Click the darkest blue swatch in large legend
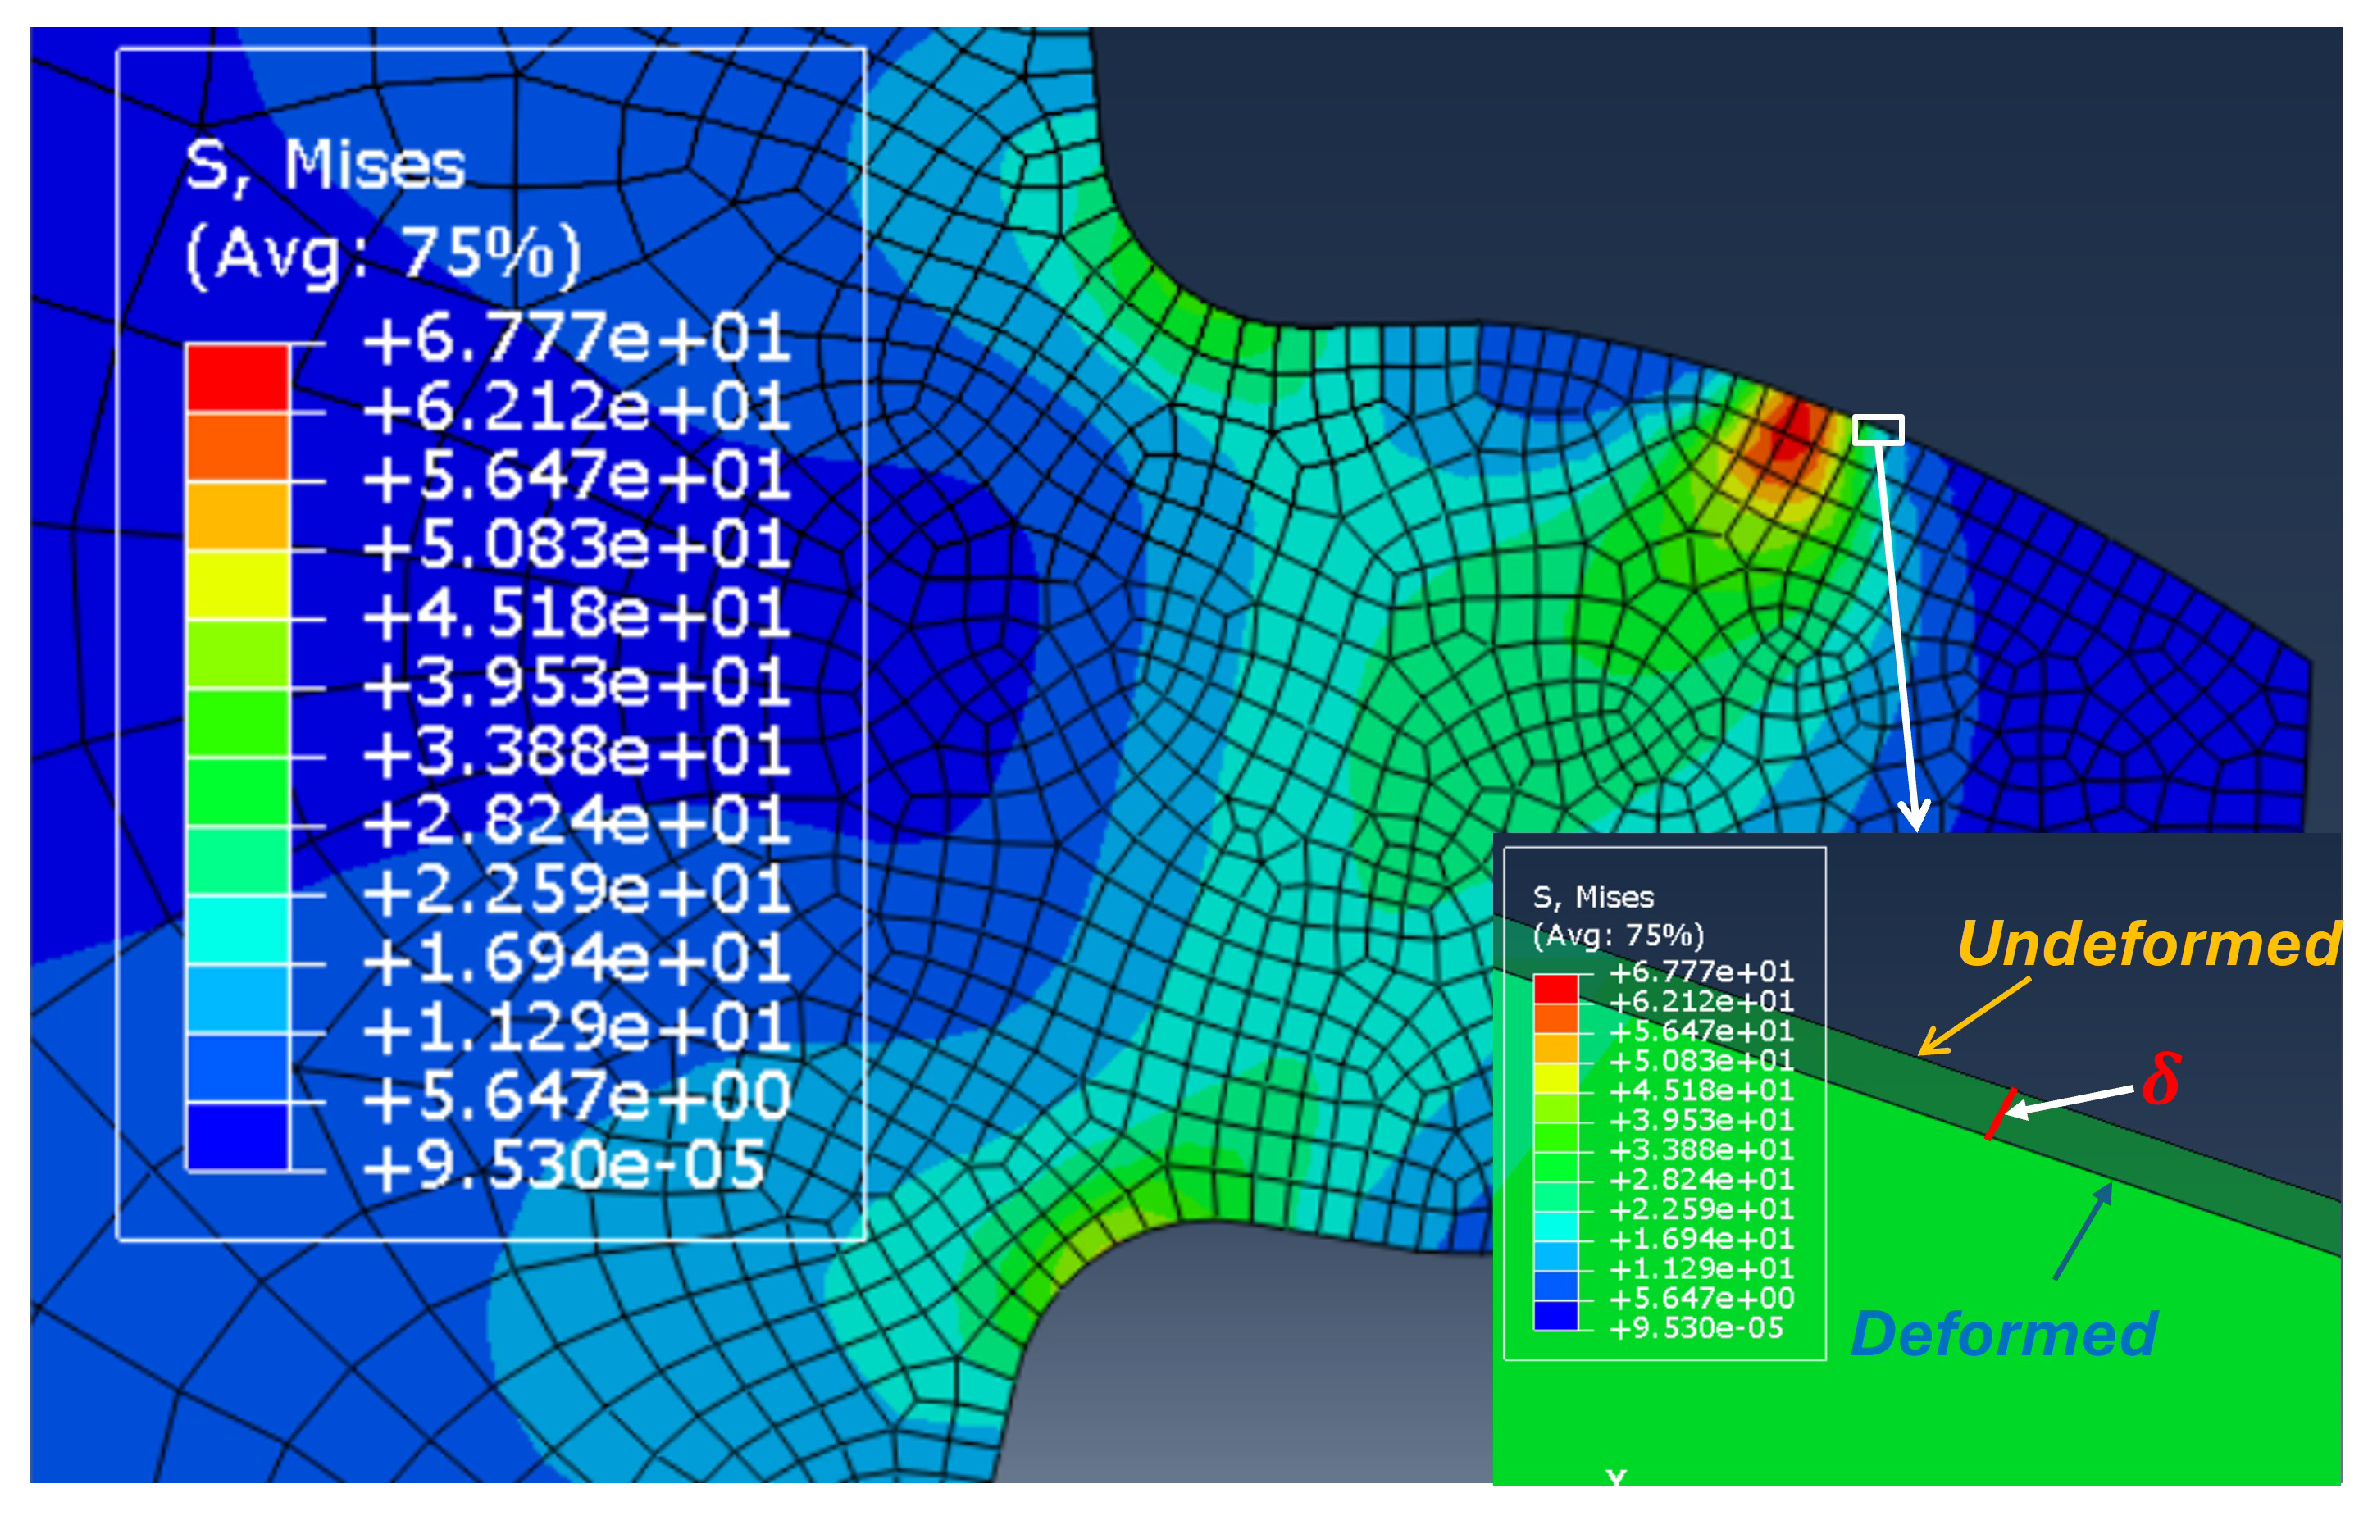The height and width of the screenshot is (1519, 2366). 238,1136
